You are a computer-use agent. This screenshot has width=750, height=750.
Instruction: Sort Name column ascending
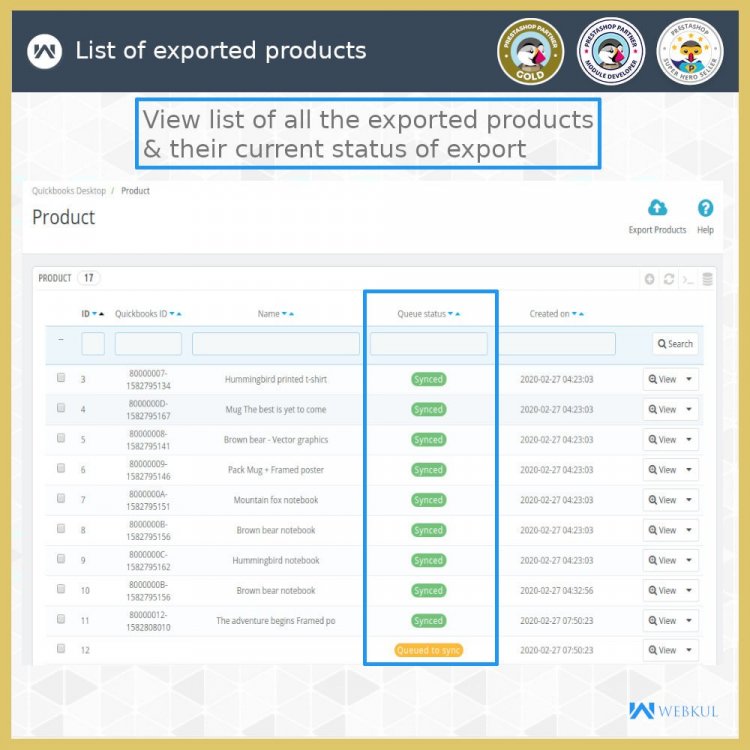tap(291, 314)
